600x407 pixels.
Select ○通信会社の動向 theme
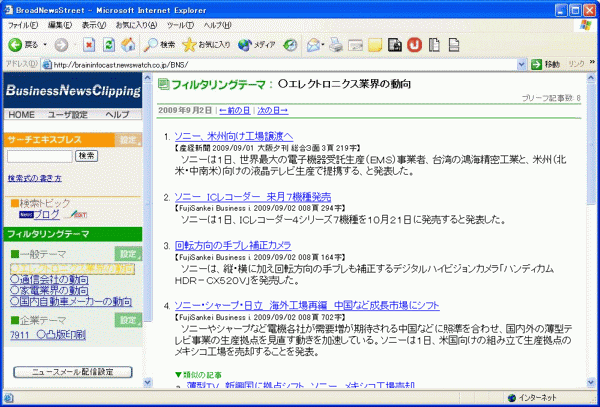(x=49, y=280)
